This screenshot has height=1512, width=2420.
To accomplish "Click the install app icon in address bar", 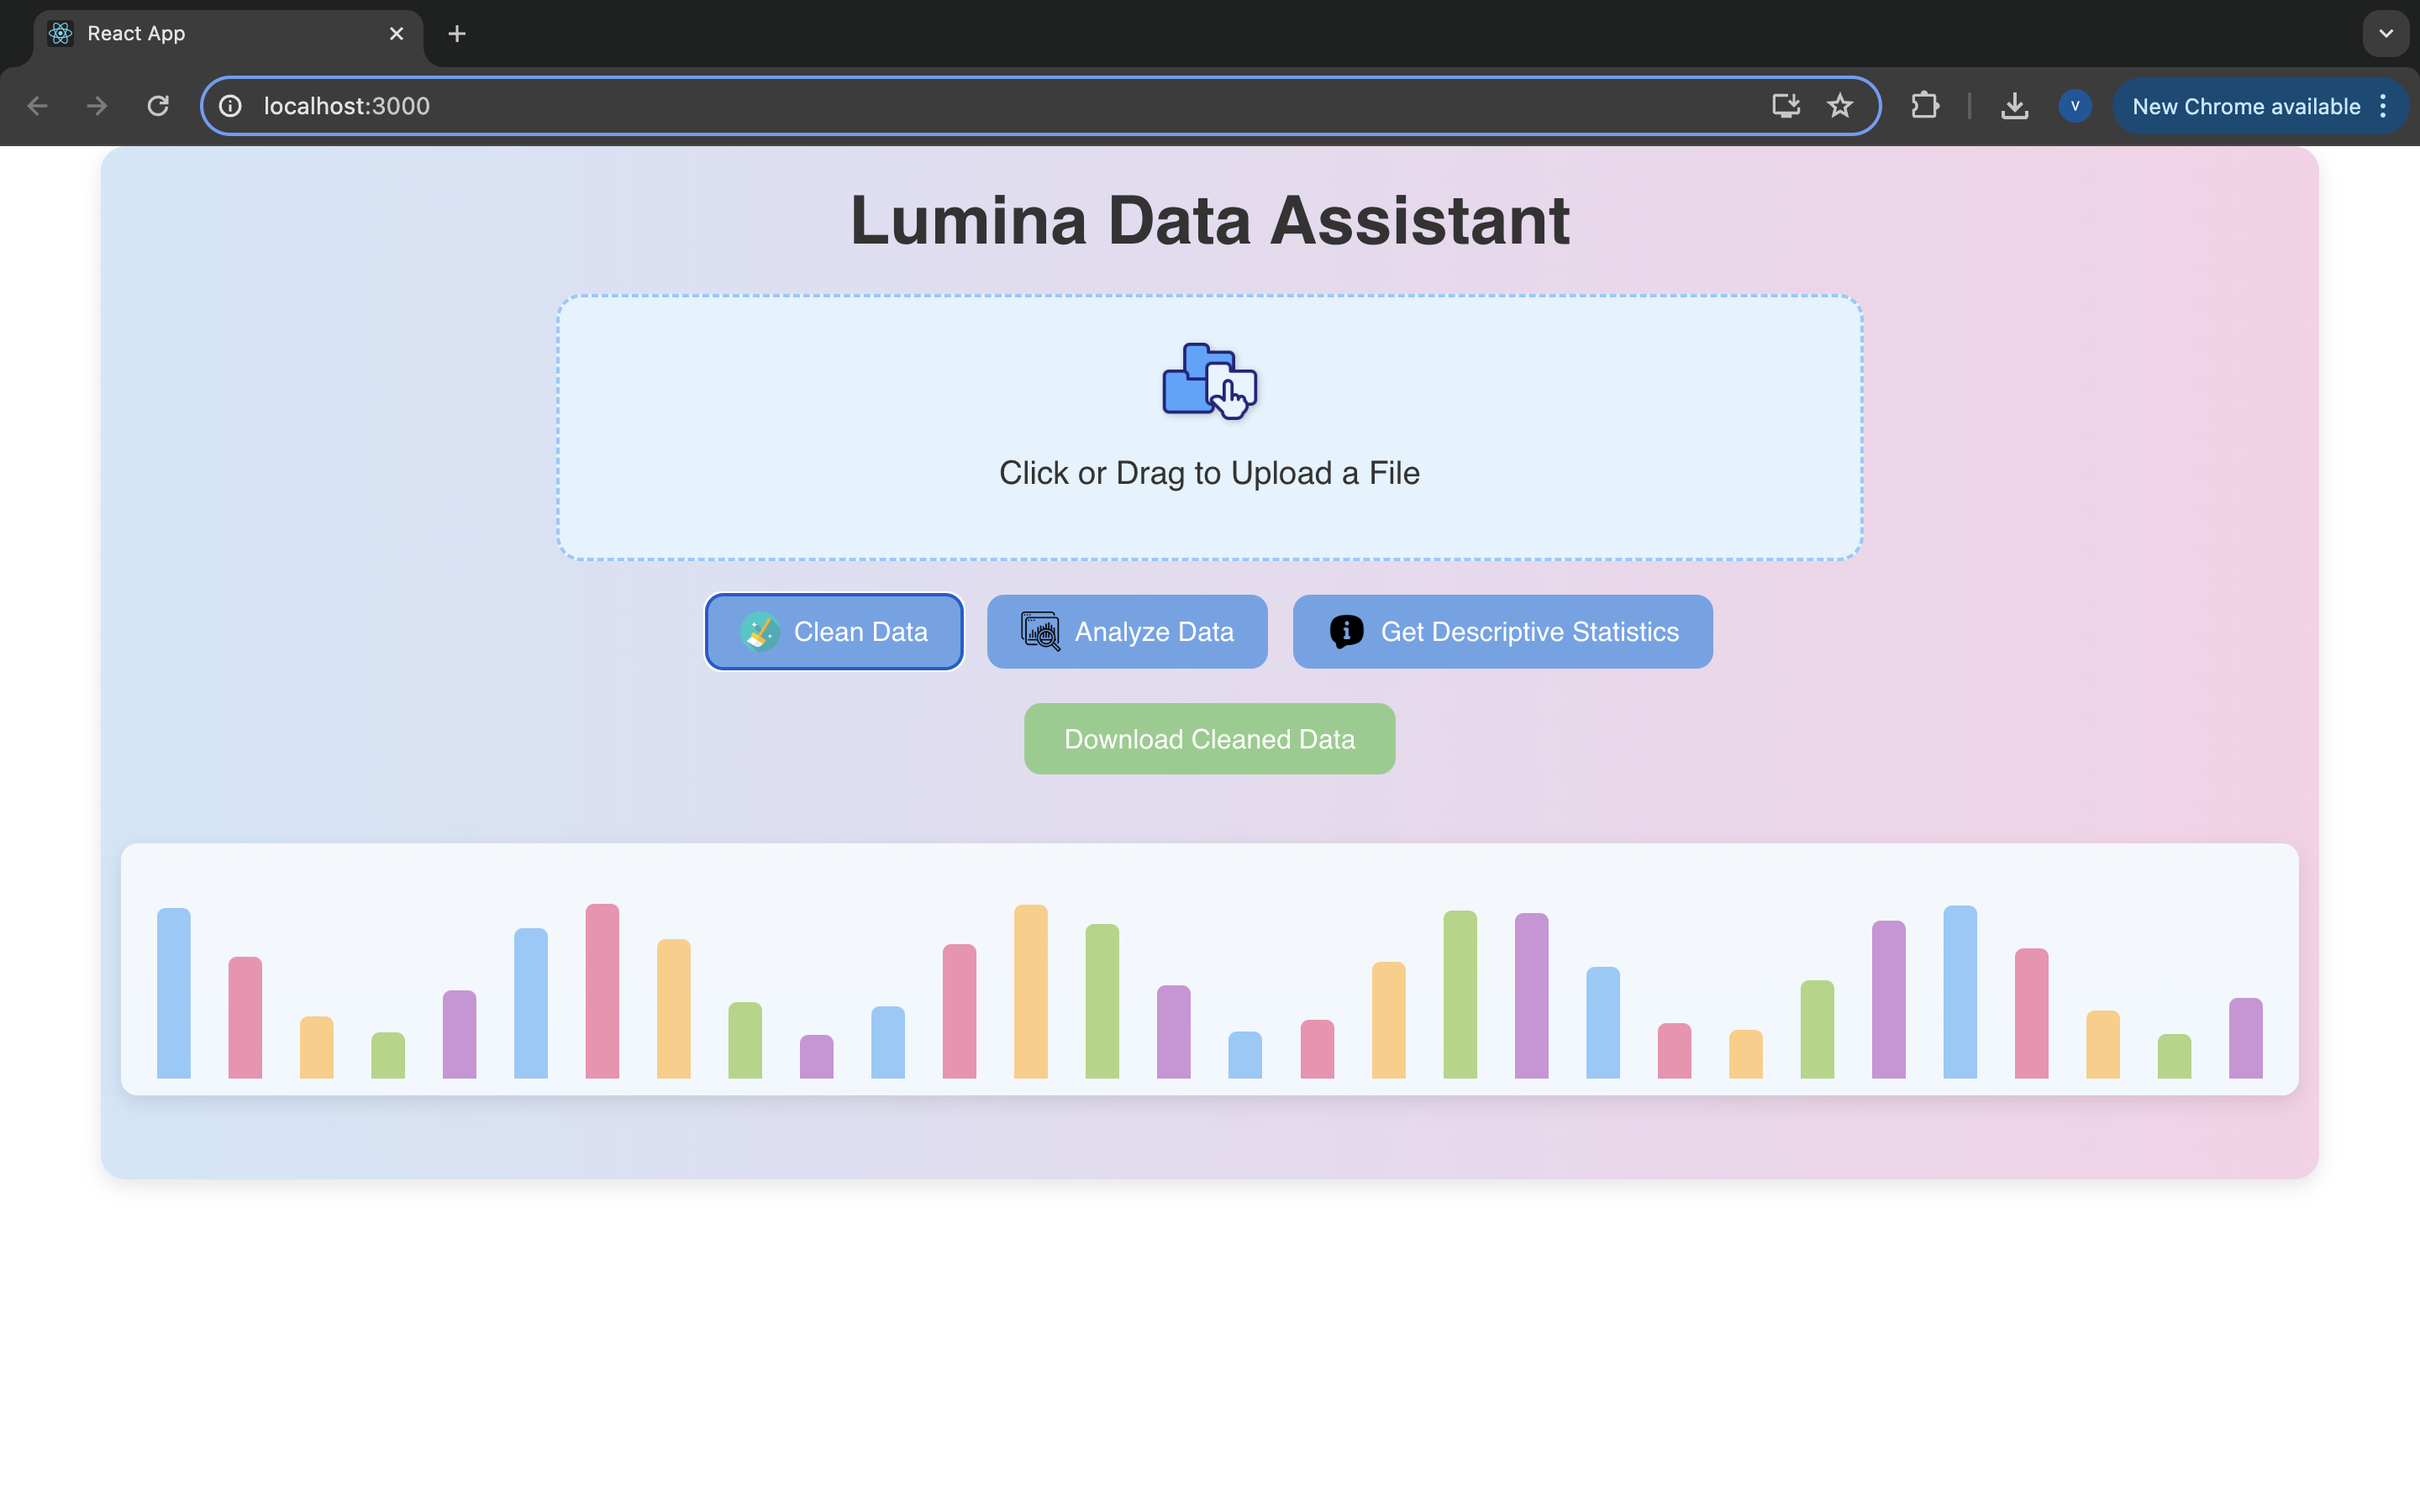I will [x=1785, y=106].
